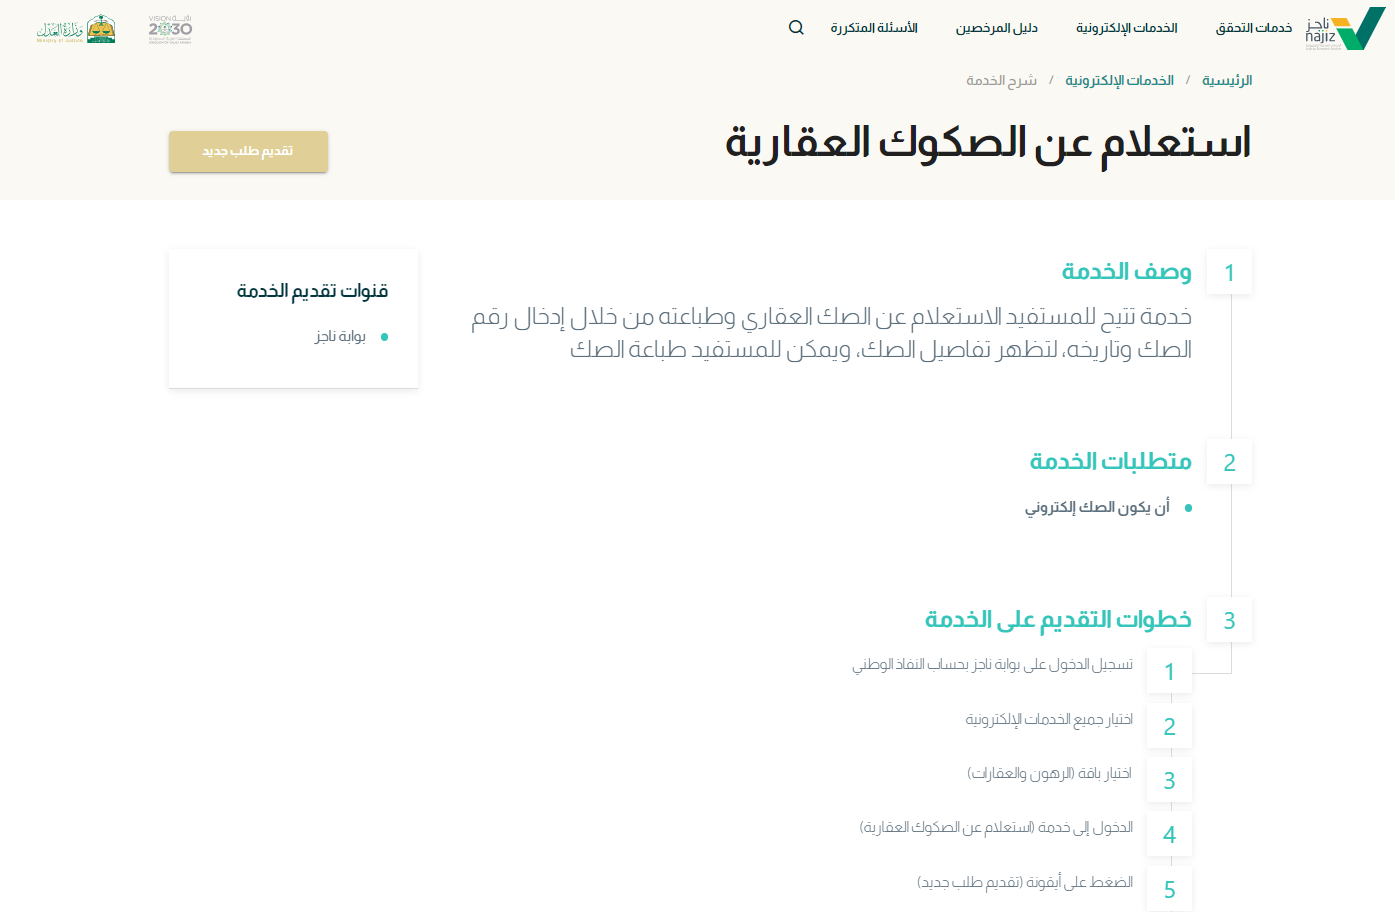1395x912 pixels.
Task: Select section heading متطلبات الخدمة
Action: pyautogui.click(x=1111, y=461)
